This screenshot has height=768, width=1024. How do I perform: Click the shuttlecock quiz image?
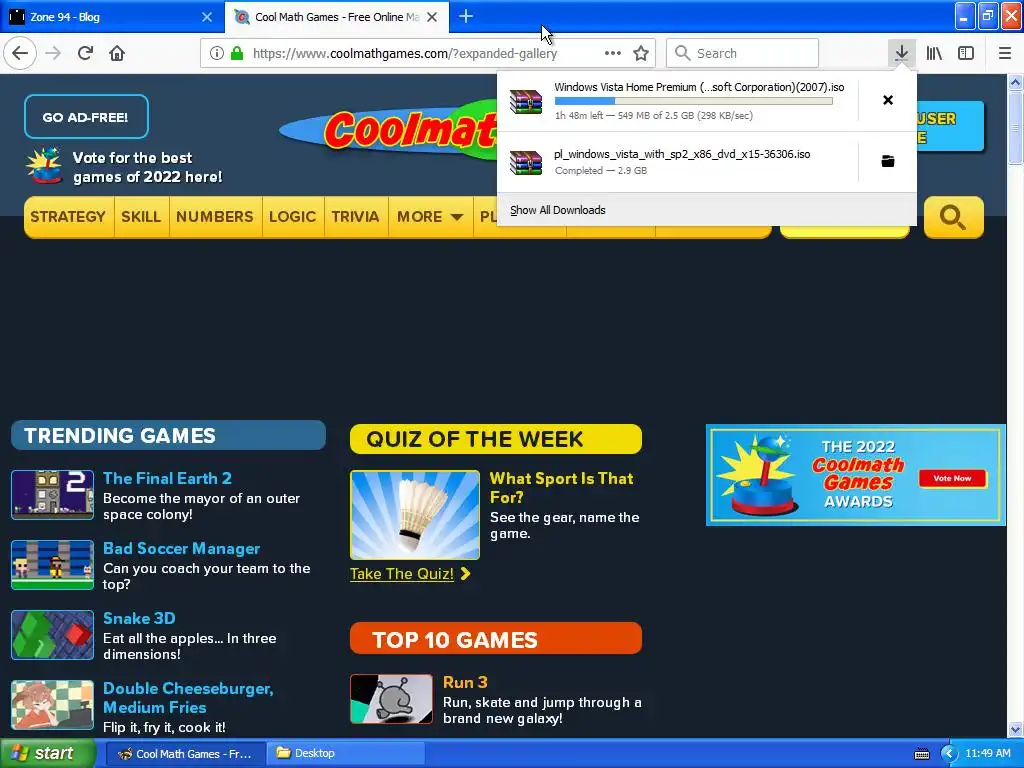tap(415, 515)
